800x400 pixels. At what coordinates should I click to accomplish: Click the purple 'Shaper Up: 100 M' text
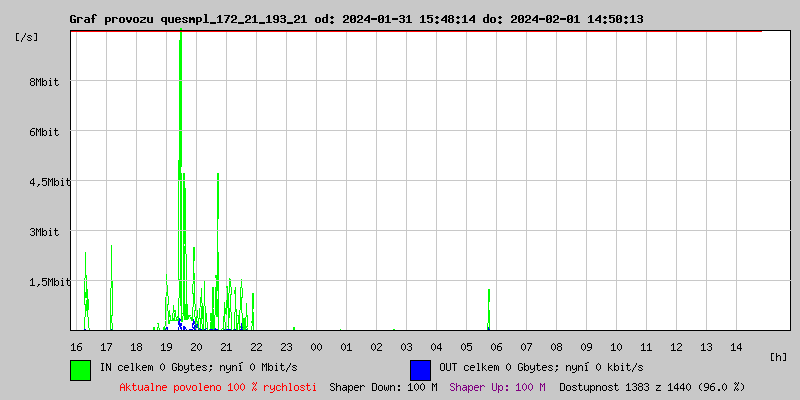pos(497,387)
